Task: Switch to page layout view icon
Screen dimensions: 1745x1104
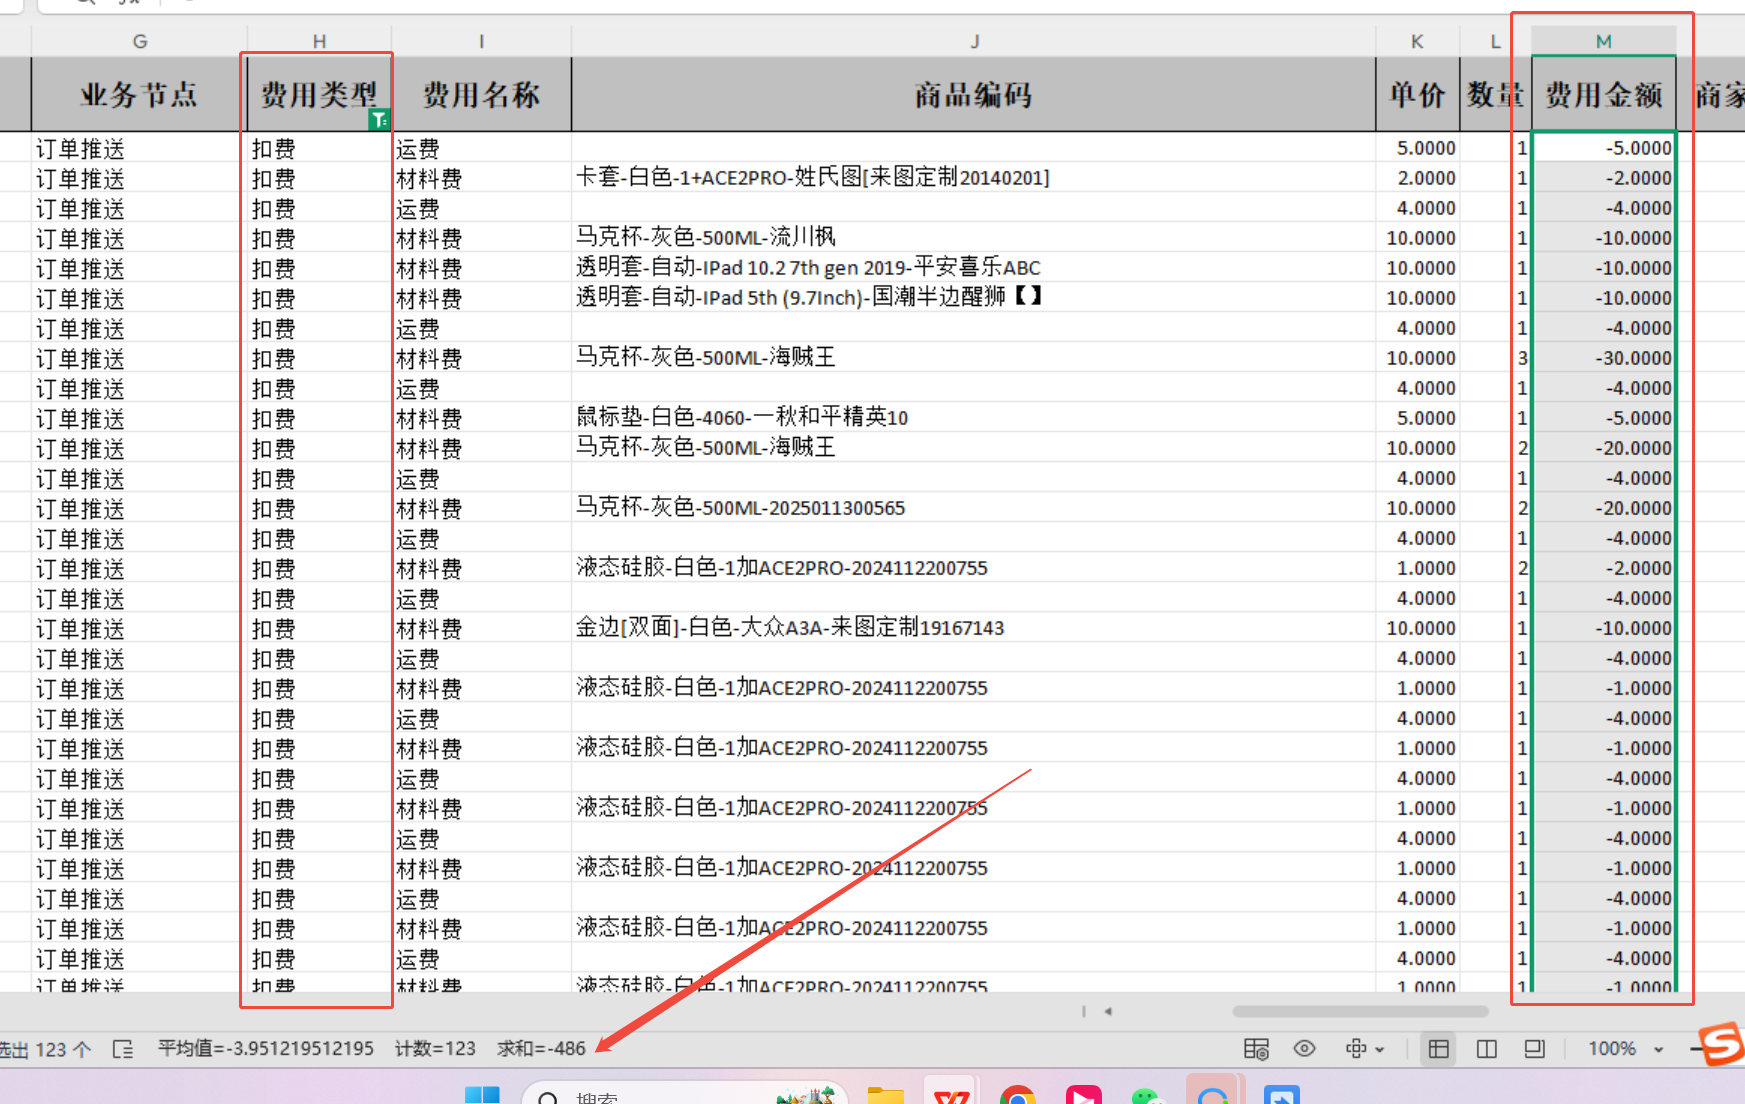Action: tap(1534, 1049)
